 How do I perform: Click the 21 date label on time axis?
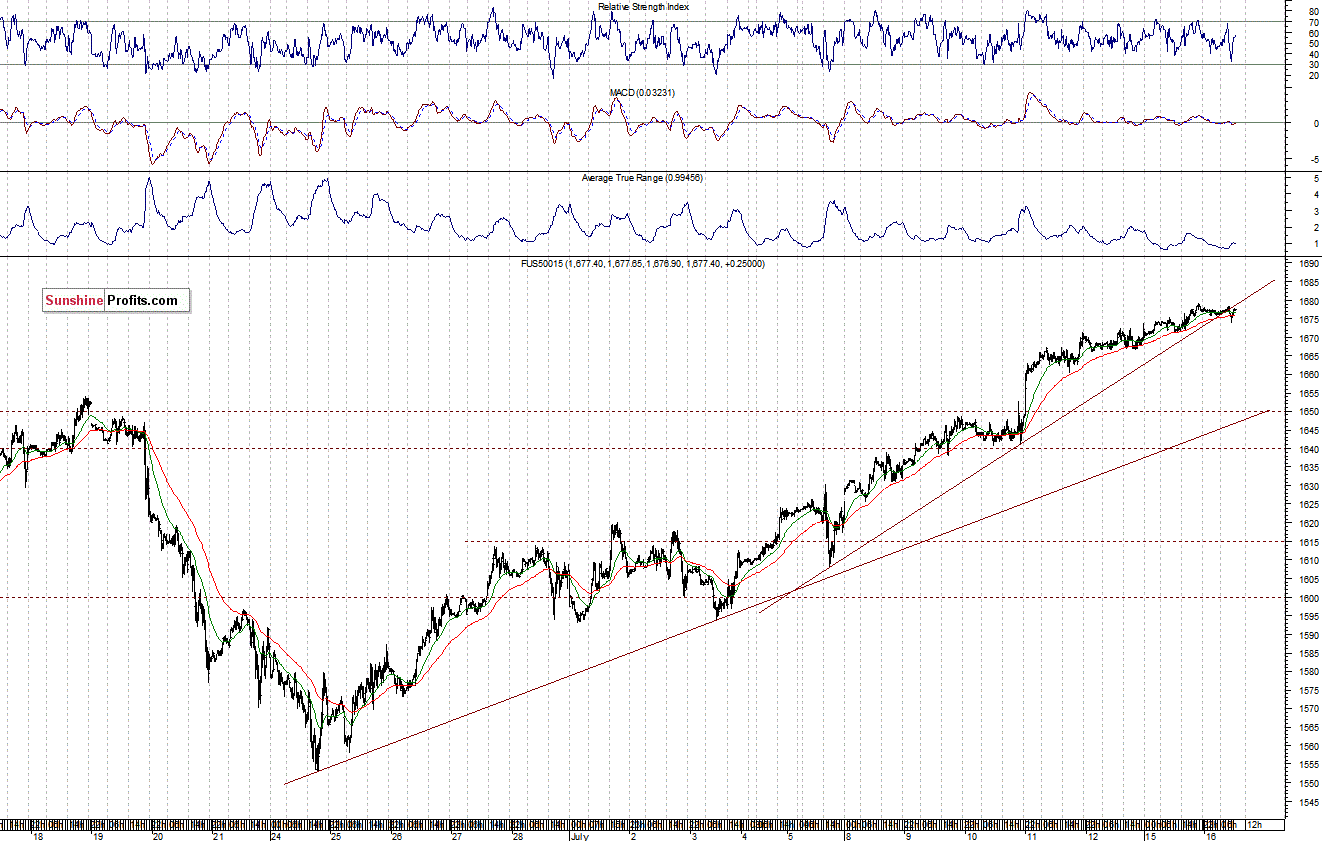click(217, 835)
